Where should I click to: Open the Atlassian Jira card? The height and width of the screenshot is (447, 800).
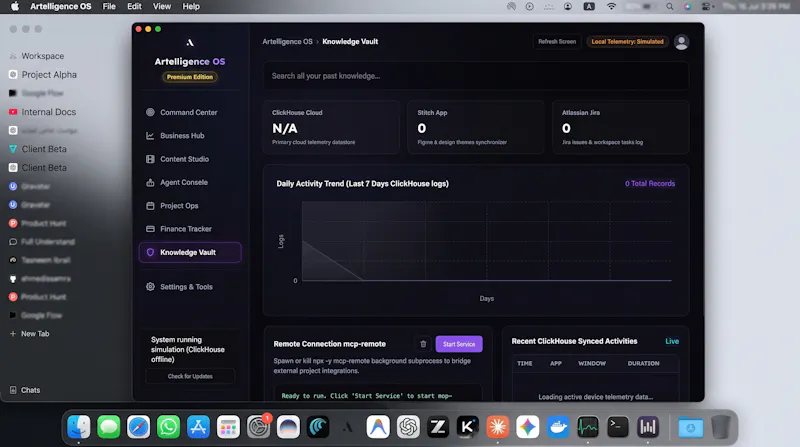pyautogui.click(x=620, y=127)
